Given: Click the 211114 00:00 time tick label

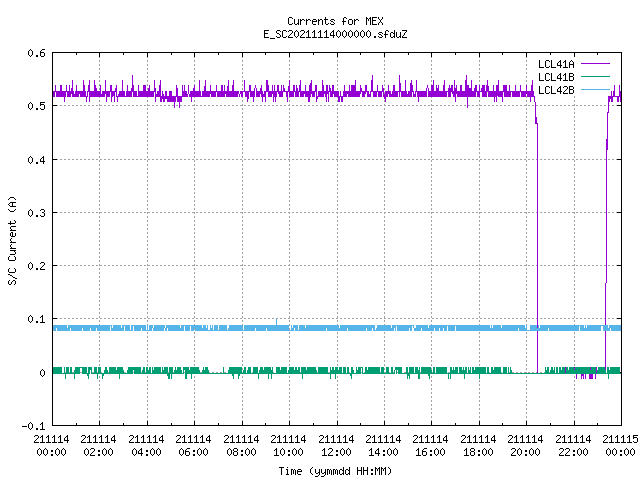Looking at the screenshot, I should point(51,446).
